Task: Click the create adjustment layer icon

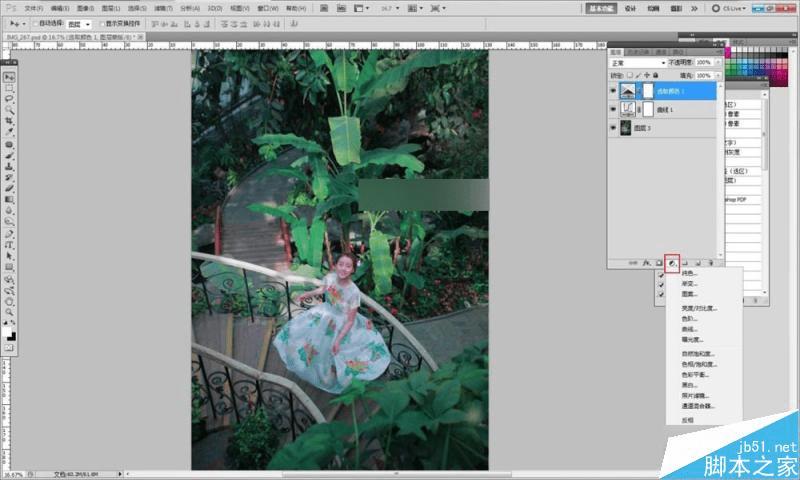Action: [x=673, y=262]
